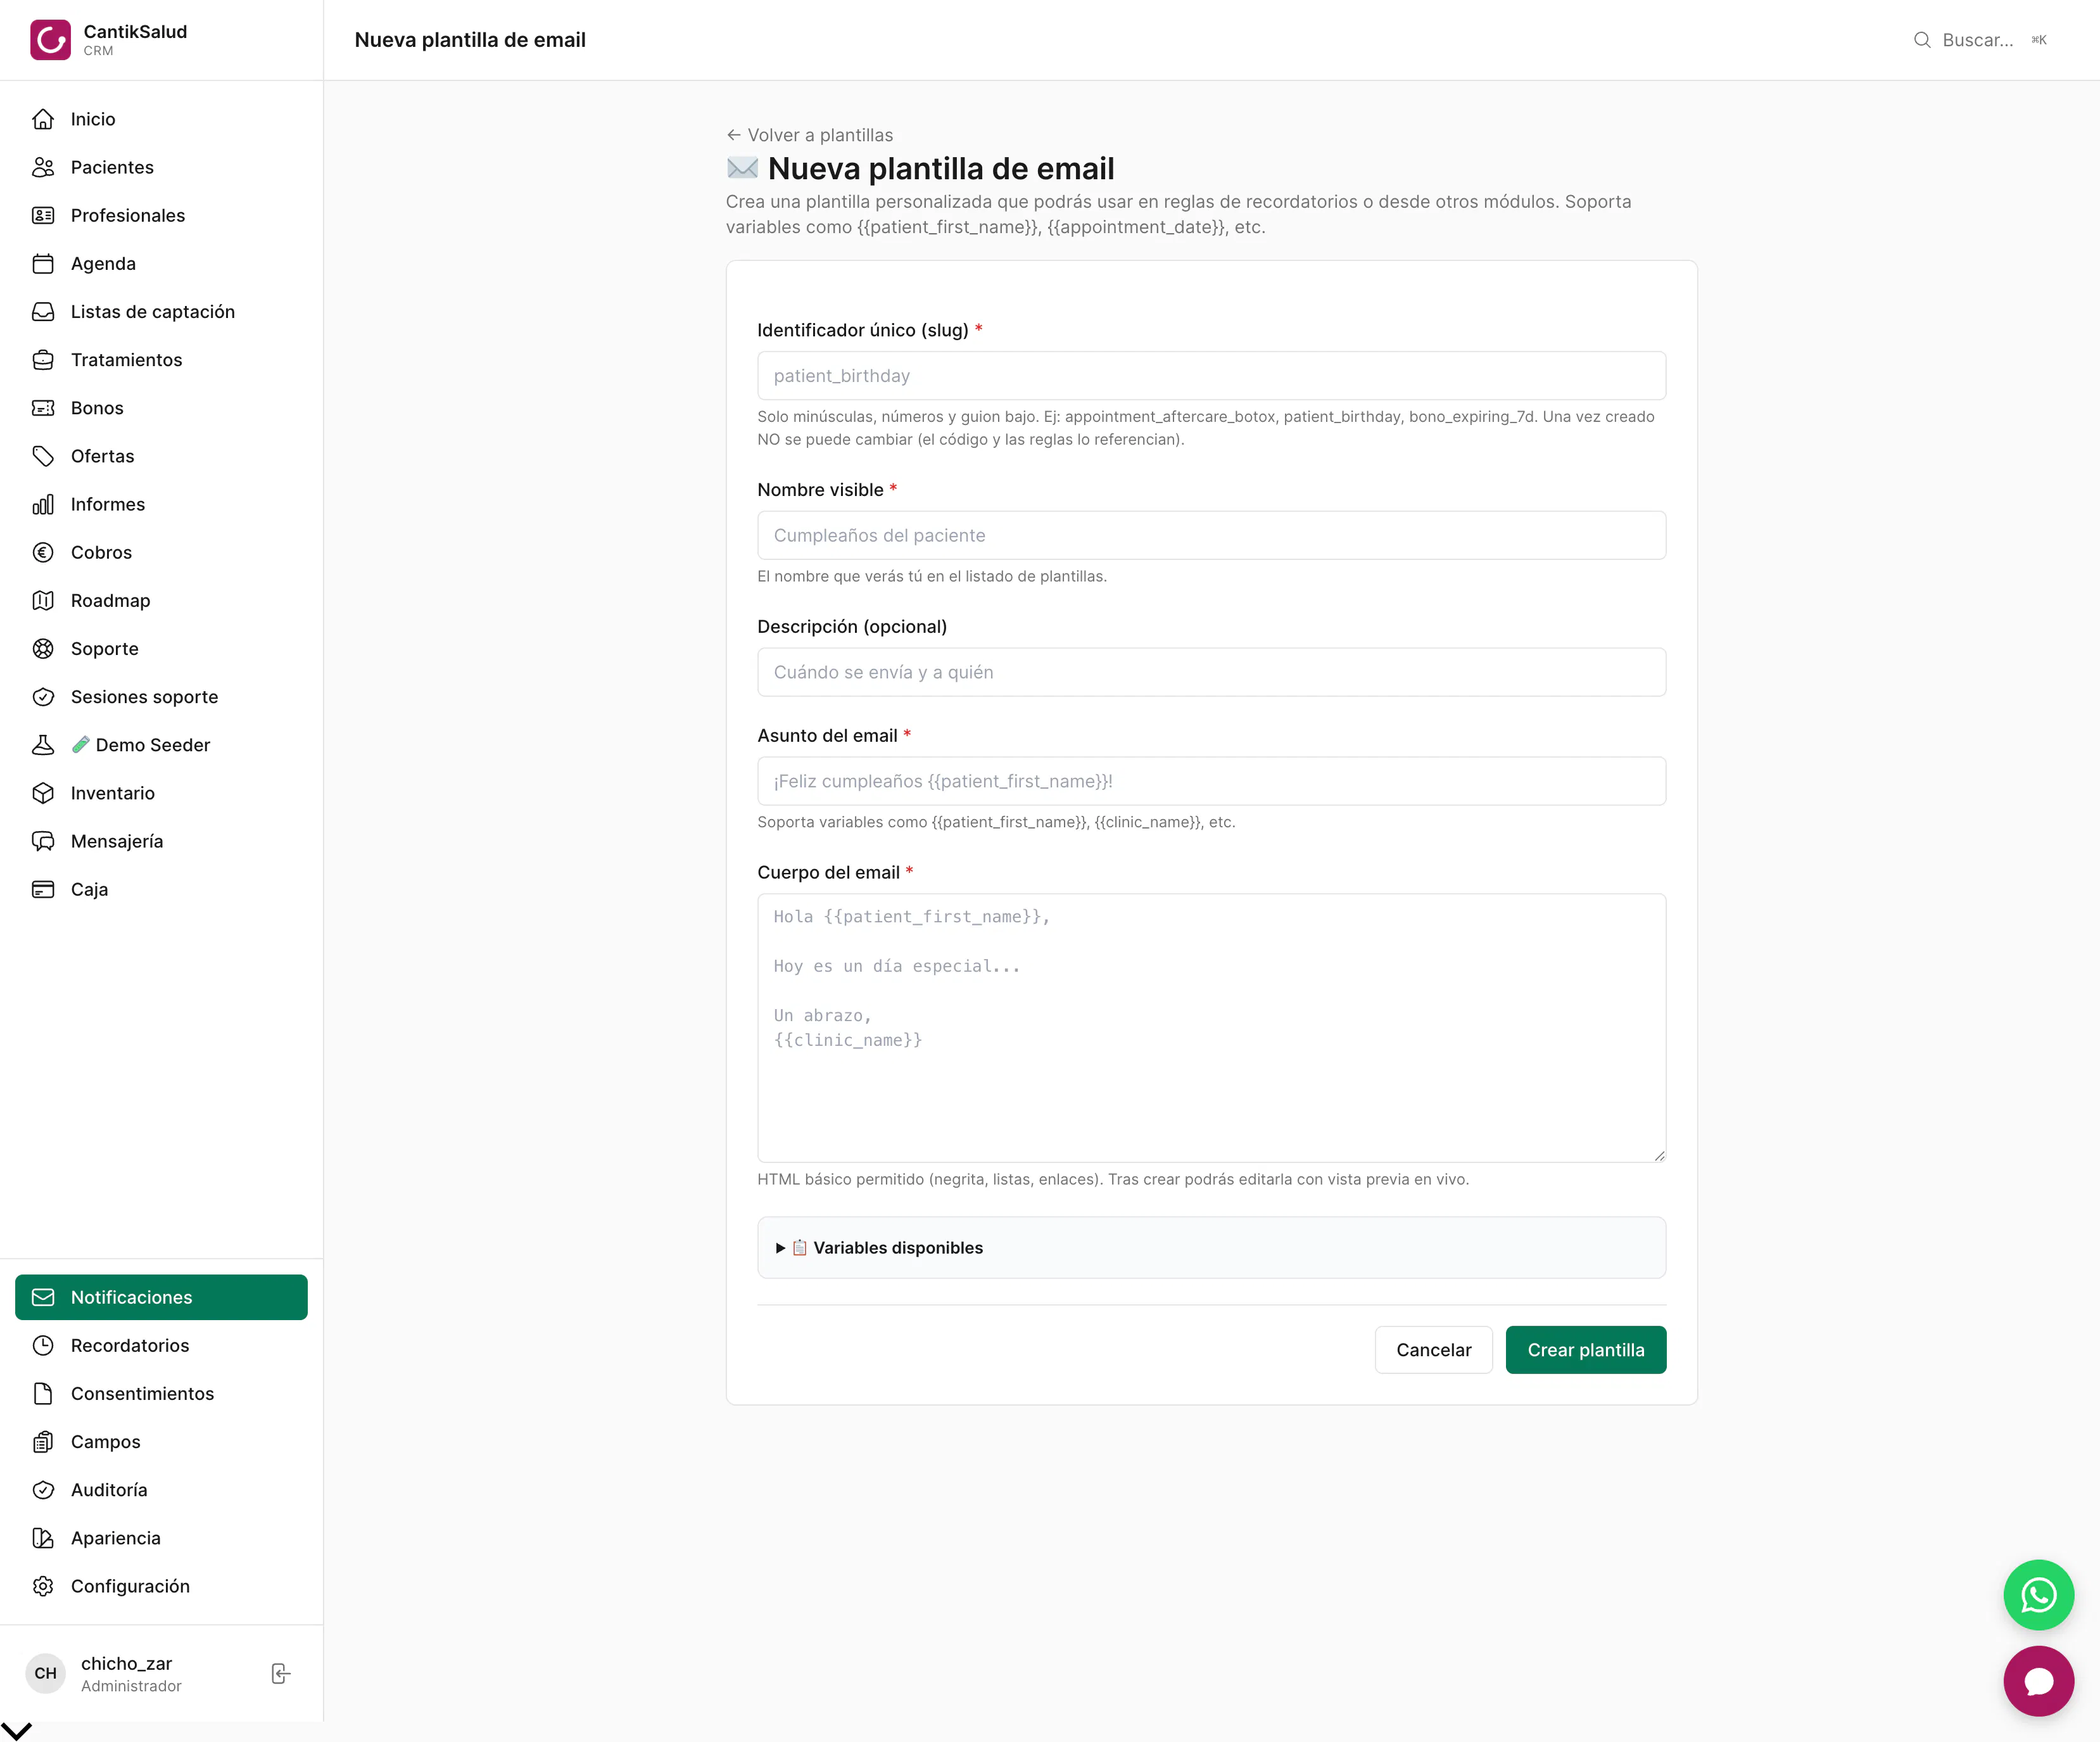
Task: Open the Configuración gear icon
Action: pyautogui.click(x=43, y=1586)
